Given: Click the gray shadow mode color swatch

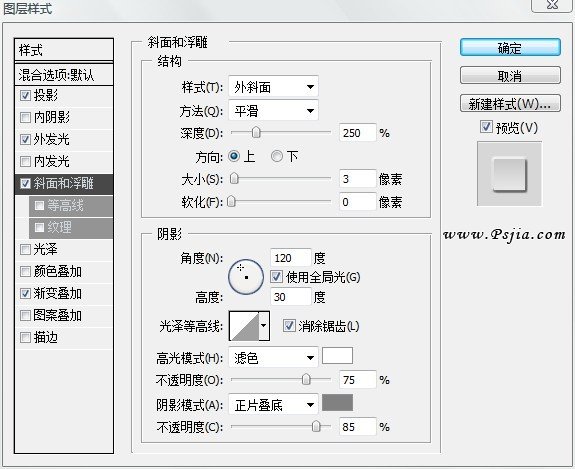Looking at the screenshot, I should pos(337,403).
